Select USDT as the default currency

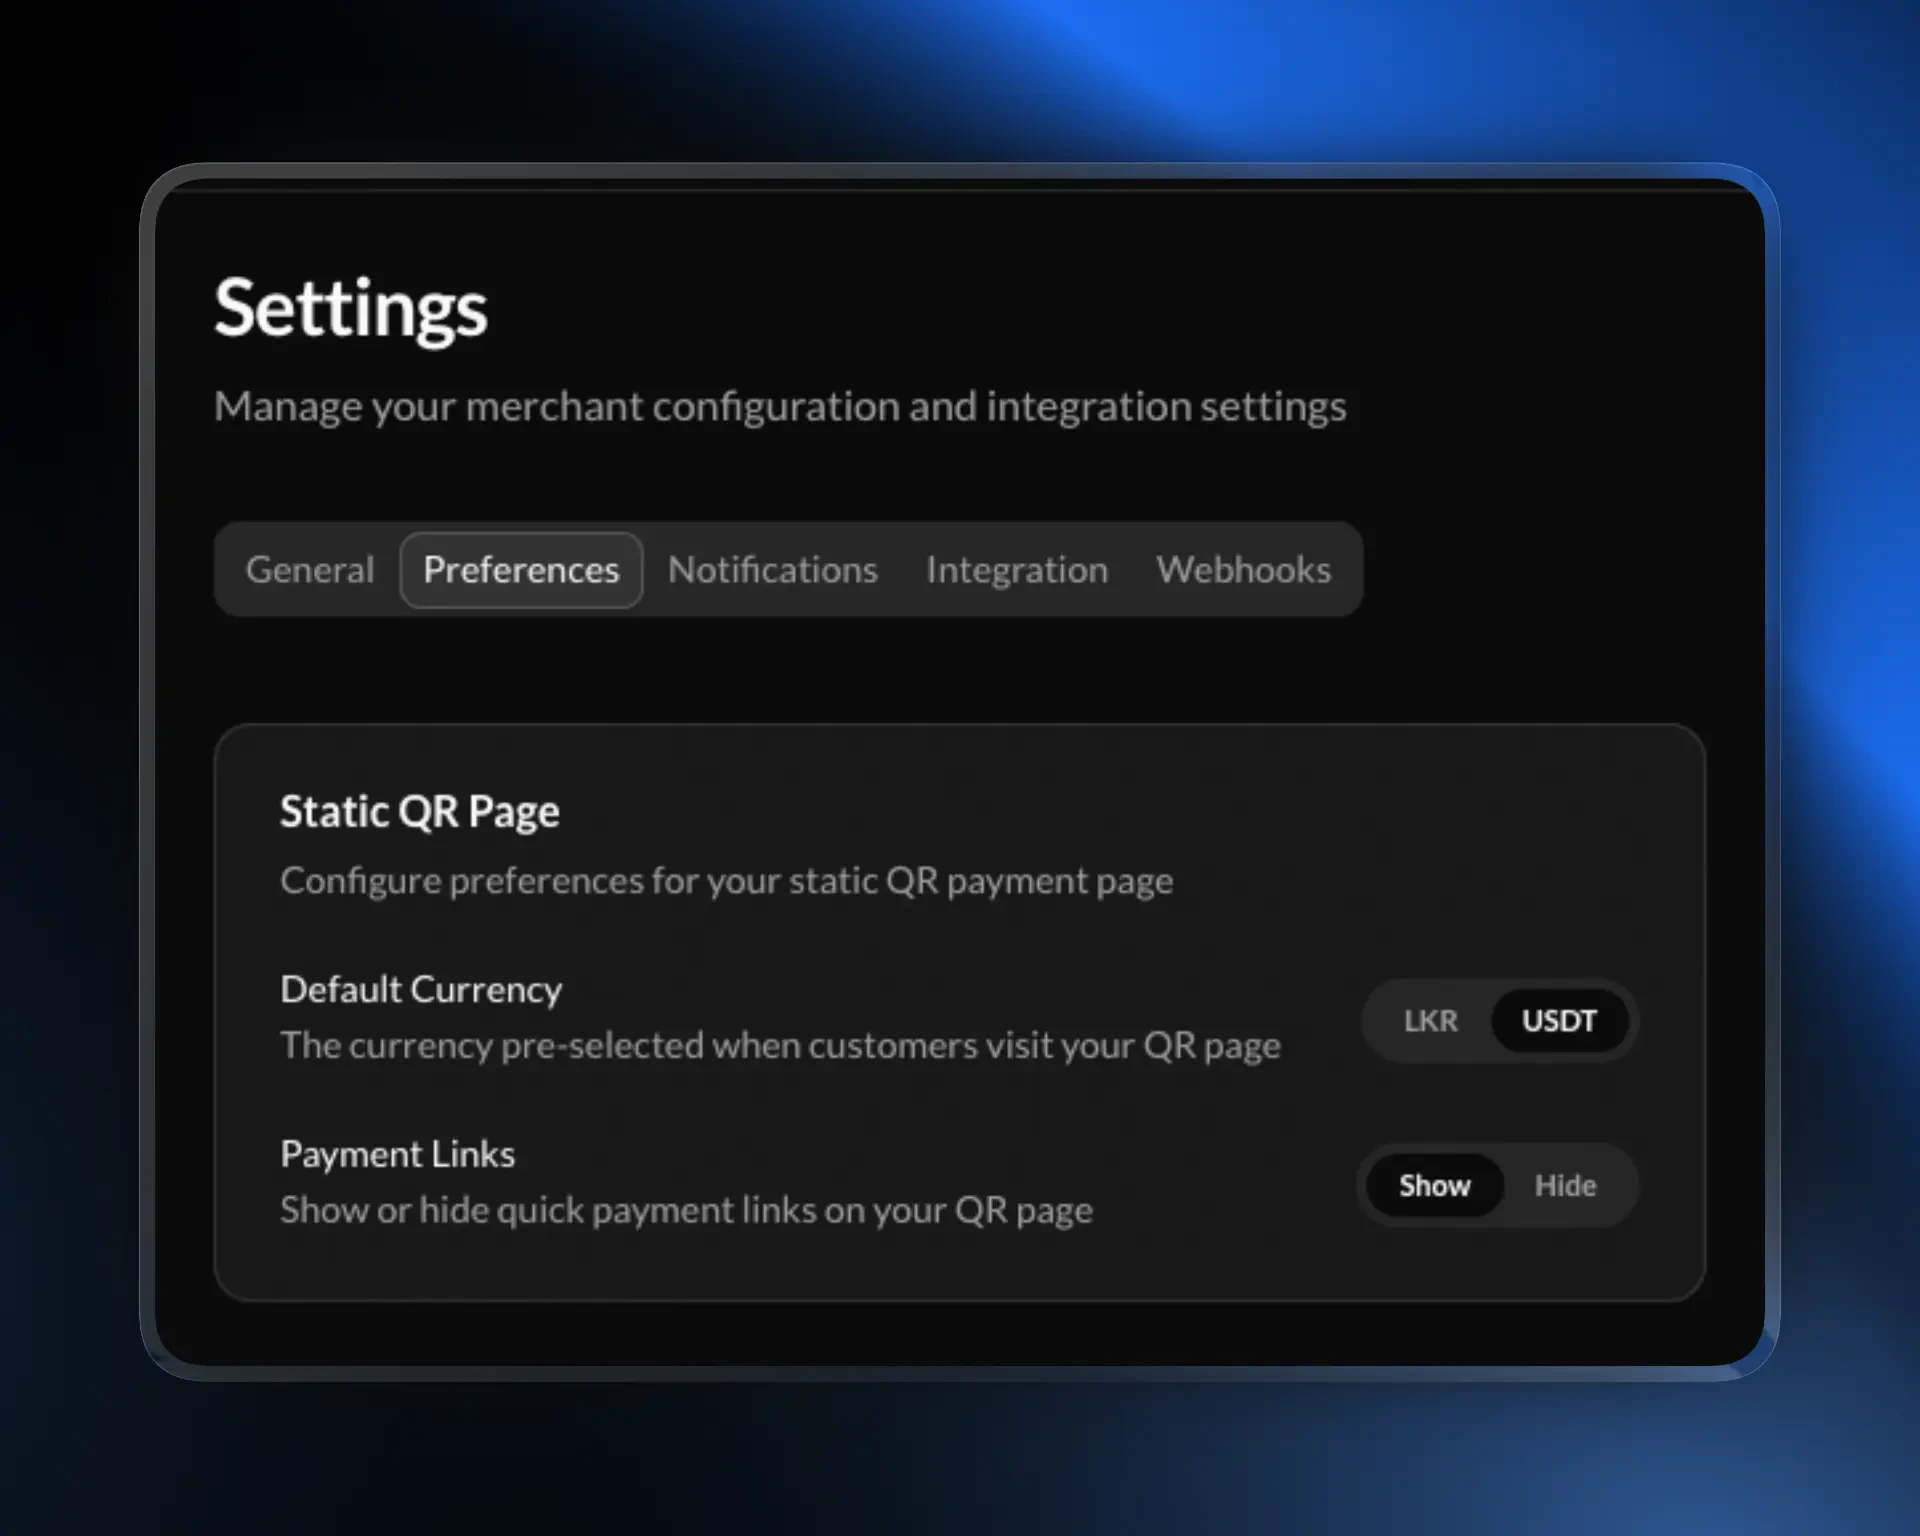coord(1559,1020)
